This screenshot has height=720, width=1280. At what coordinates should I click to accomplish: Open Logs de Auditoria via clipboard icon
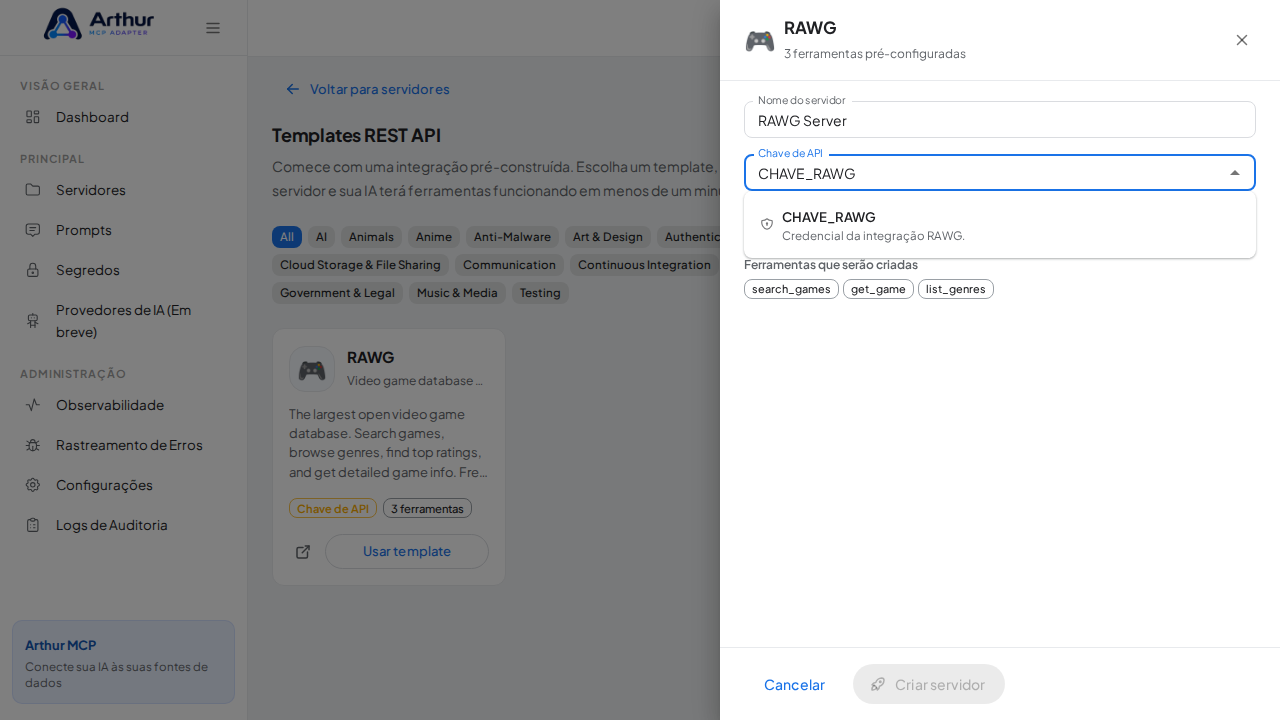33,525
